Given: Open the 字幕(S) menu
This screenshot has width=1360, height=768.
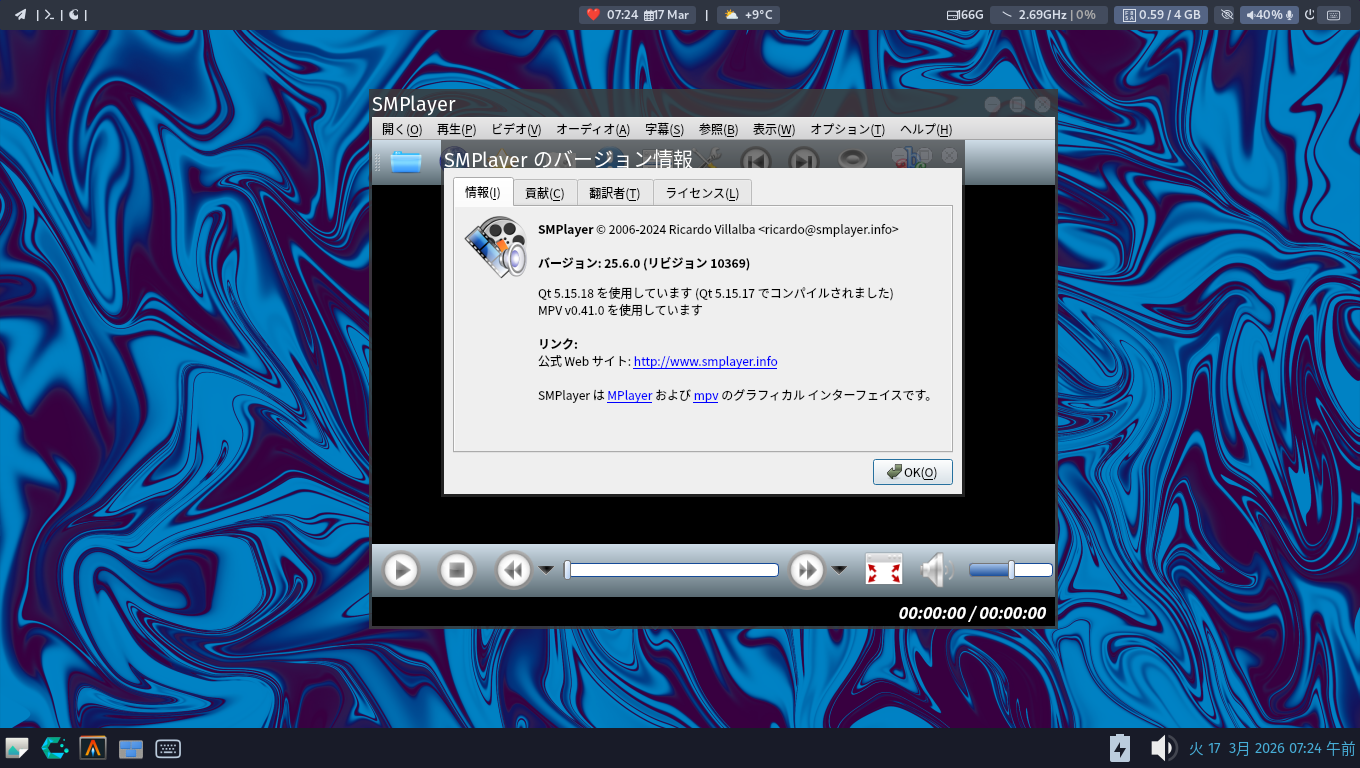Looking at the screenshot, I should 664,129.
